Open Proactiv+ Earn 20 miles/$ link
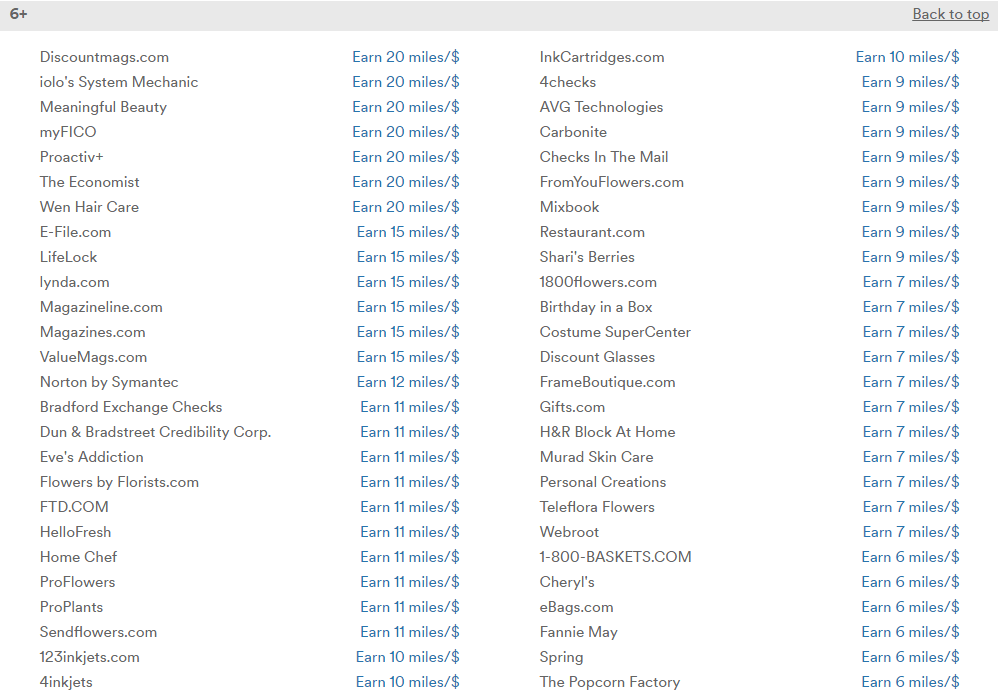 [405, 157]
